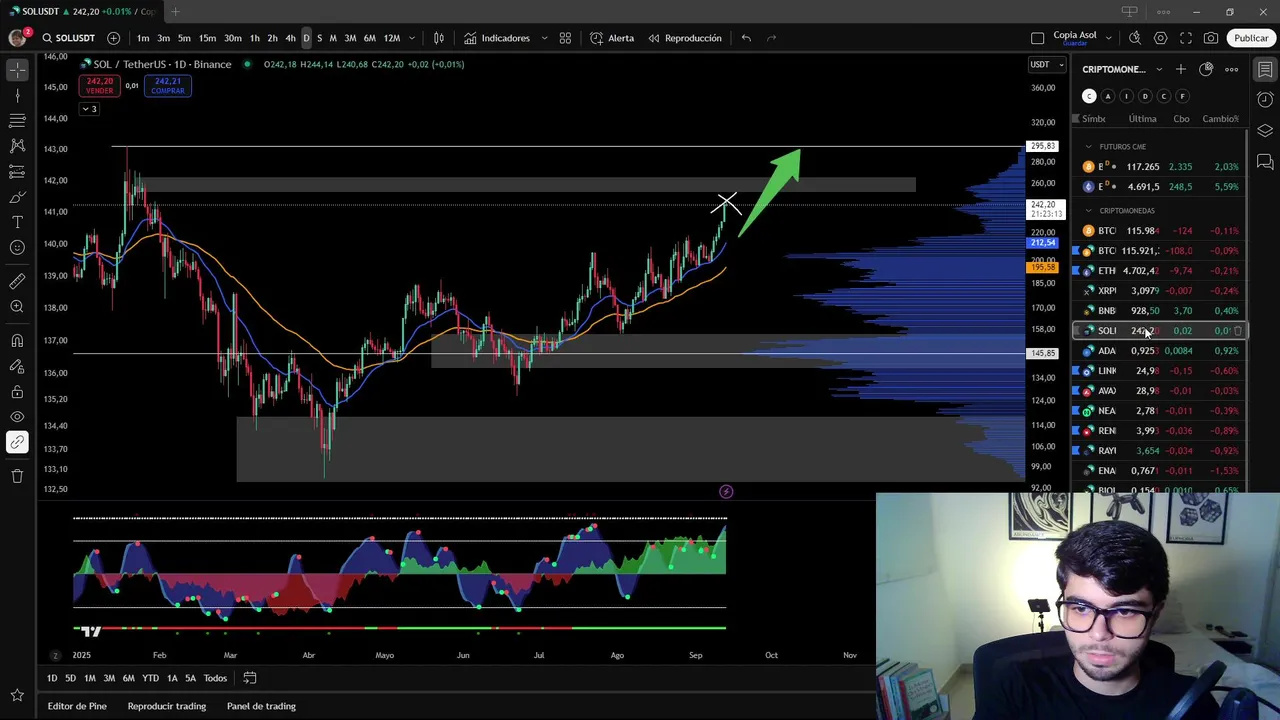Image resolution: width=1280 pixels, height=720 pixels.
Task: Expand the timeframe interval dropdown
Action: point(412,38)
